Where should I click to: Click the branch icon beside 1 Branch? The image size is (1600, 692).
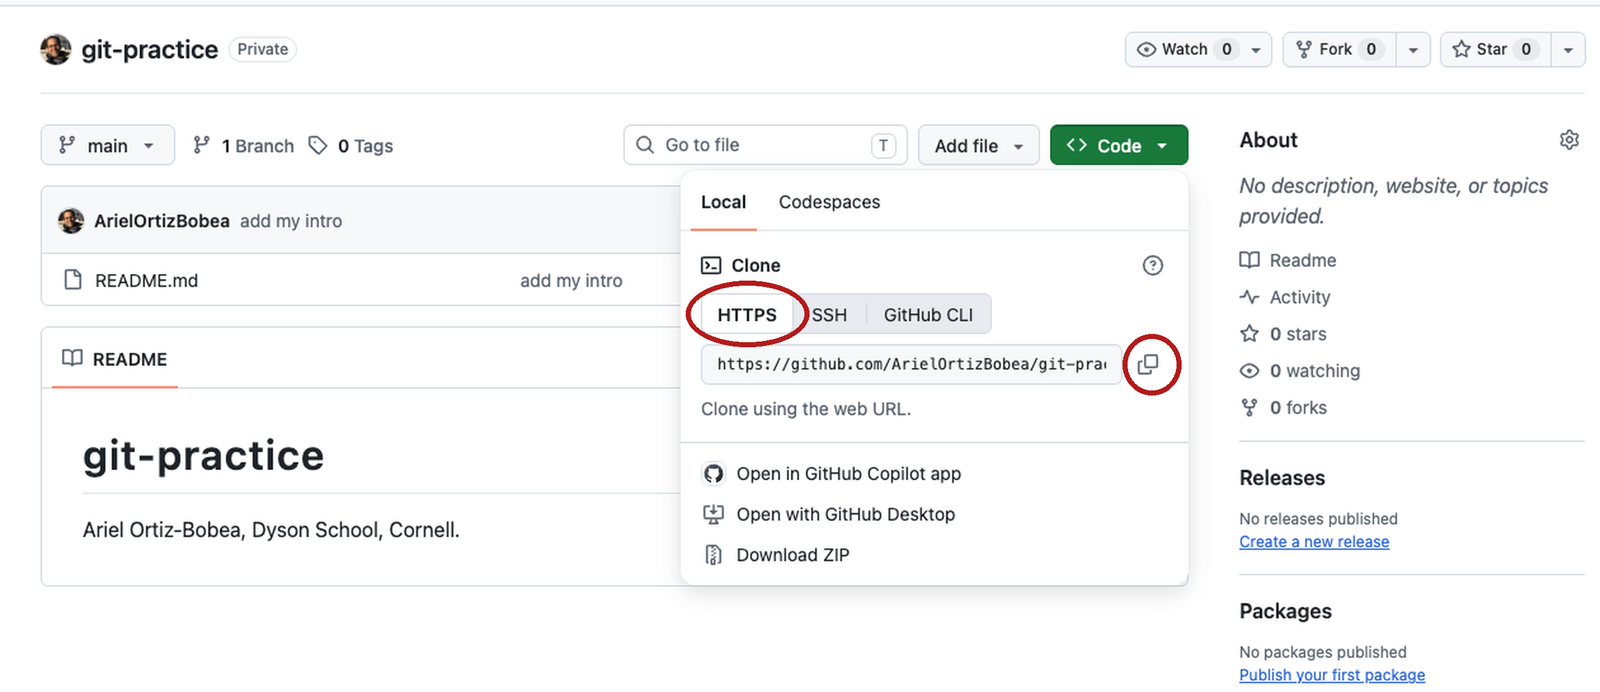[x=201, y=145]
